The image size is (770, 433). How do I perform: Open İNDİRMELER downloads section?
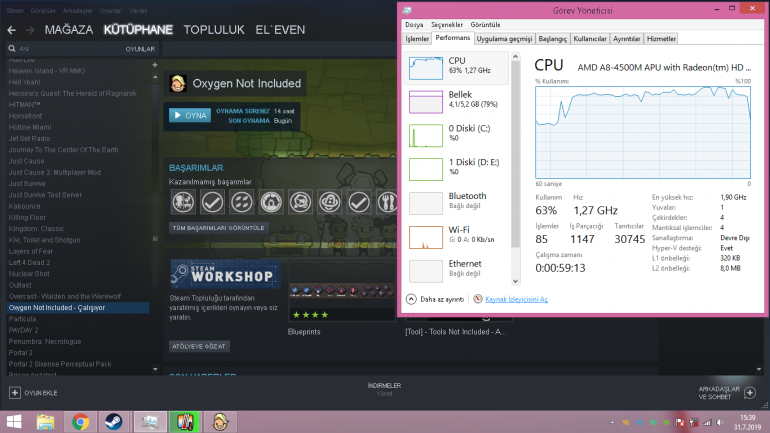click(385, 386)
